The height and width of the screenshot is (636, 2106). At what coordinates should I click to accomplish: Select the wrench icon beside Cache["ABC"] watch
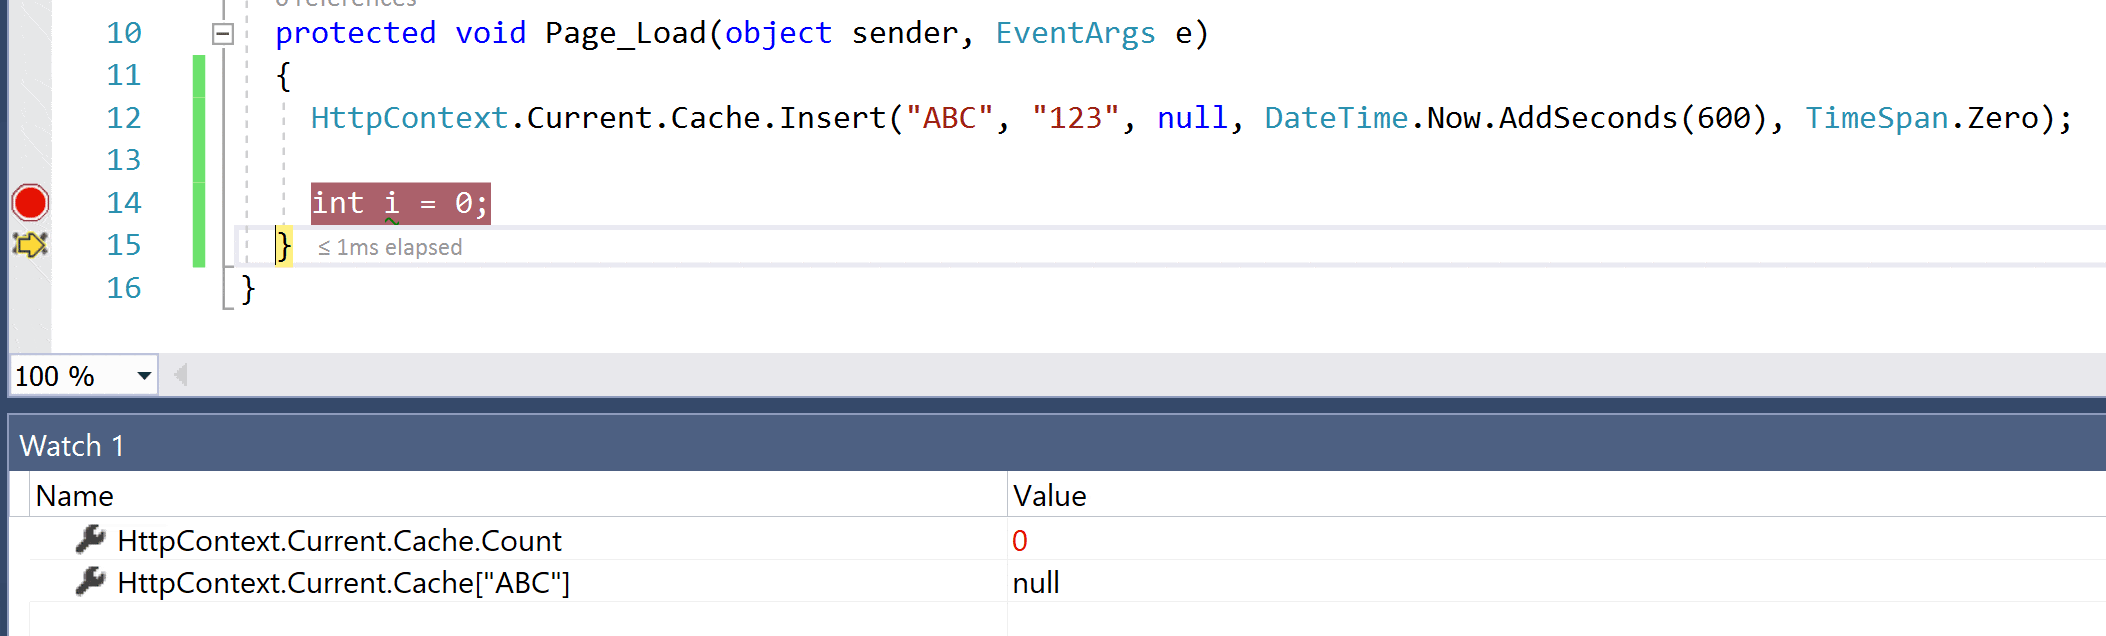pos(90,582)
